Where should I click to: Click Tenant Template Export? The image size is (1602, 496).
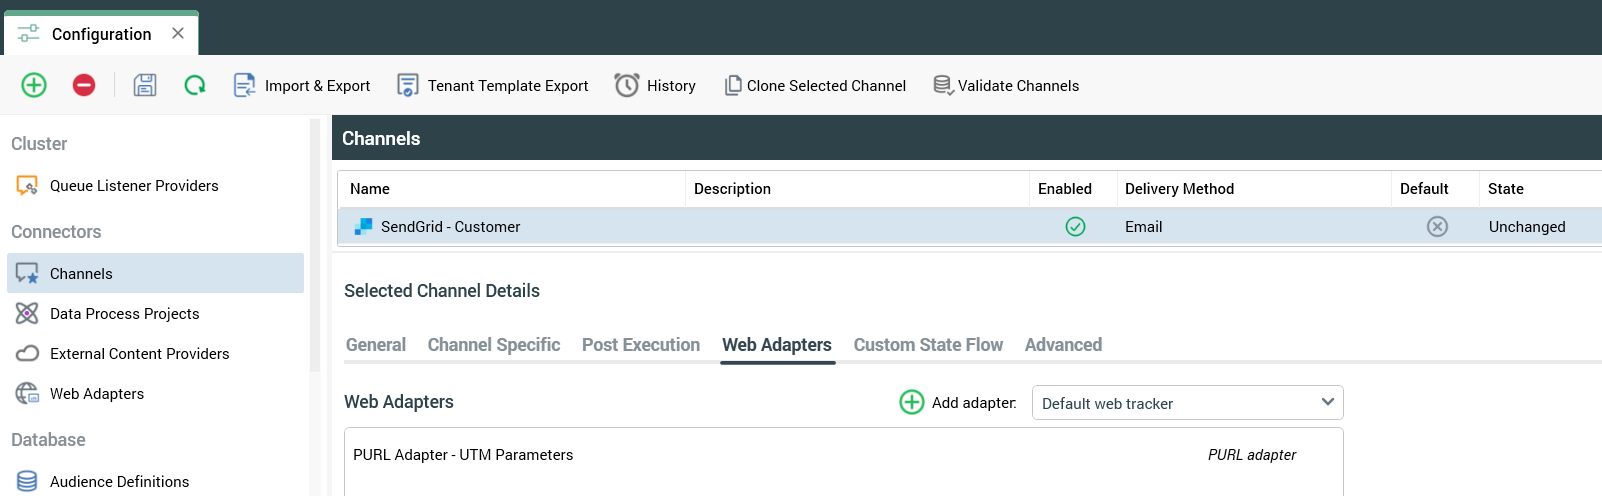click(x=493, y=86)
